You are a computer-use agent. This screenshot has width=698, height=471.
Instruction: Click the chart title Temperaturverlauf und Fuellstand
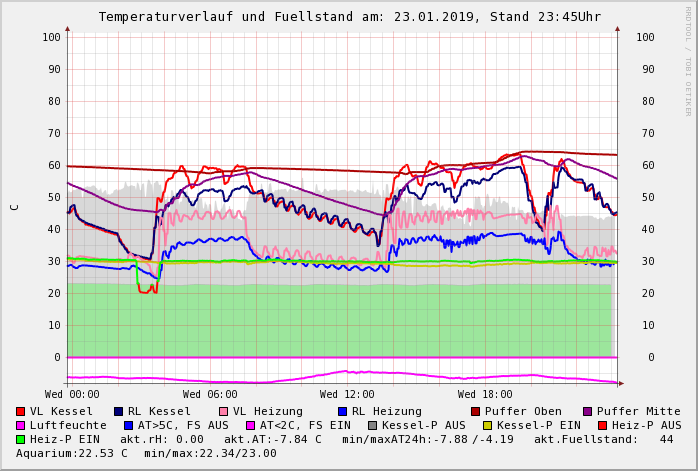(349, 17)
